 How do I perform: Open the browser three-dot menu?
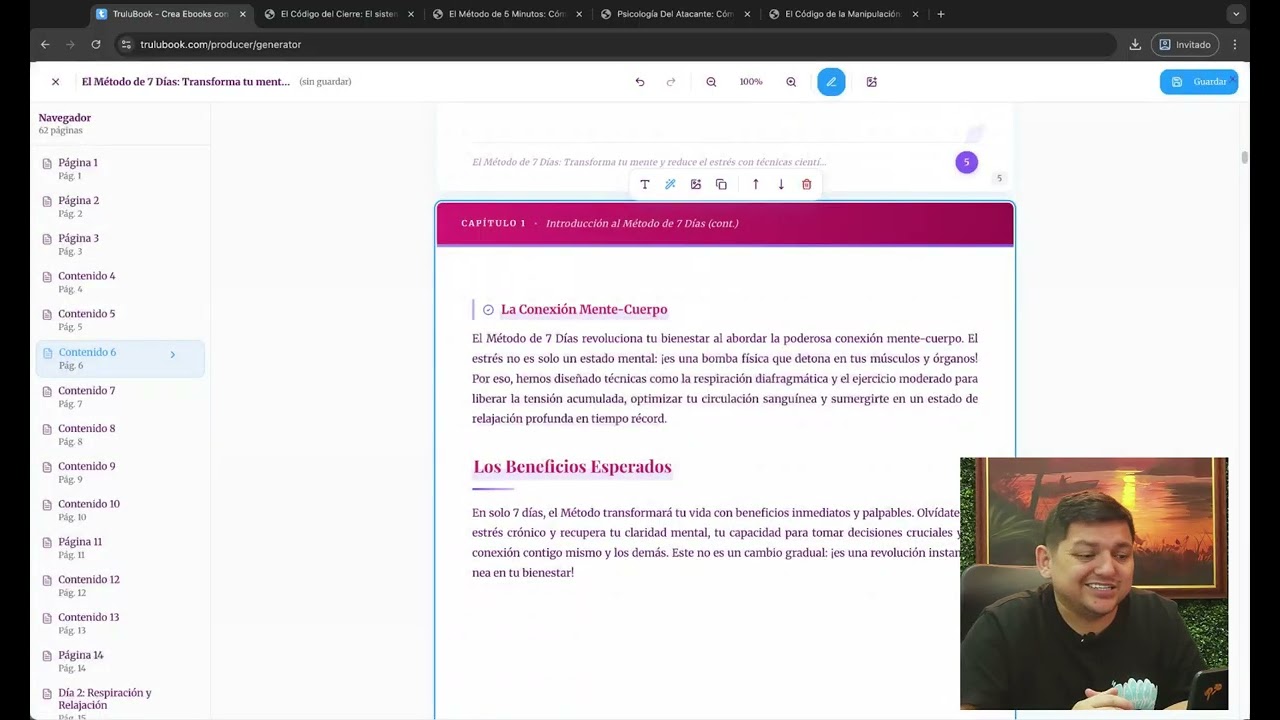pos(1235,44)
